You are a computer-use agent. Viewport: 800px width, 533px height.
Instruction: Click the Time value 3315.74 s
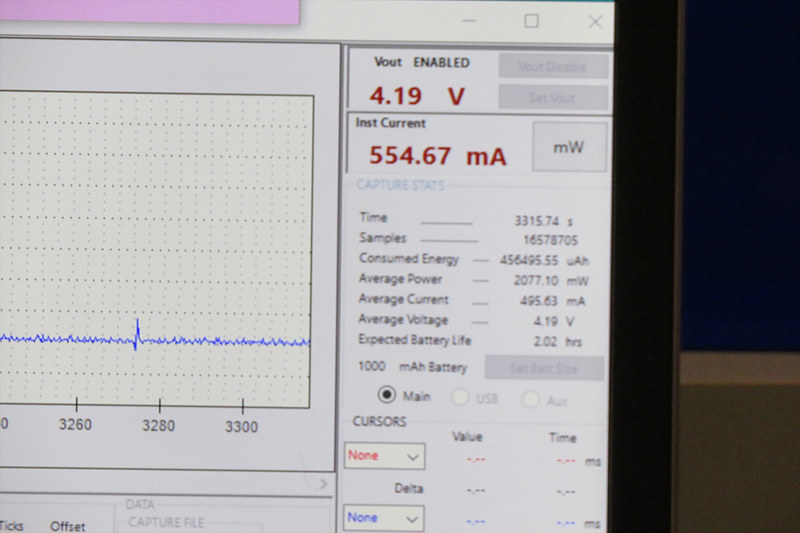click(x=543, y=221)
